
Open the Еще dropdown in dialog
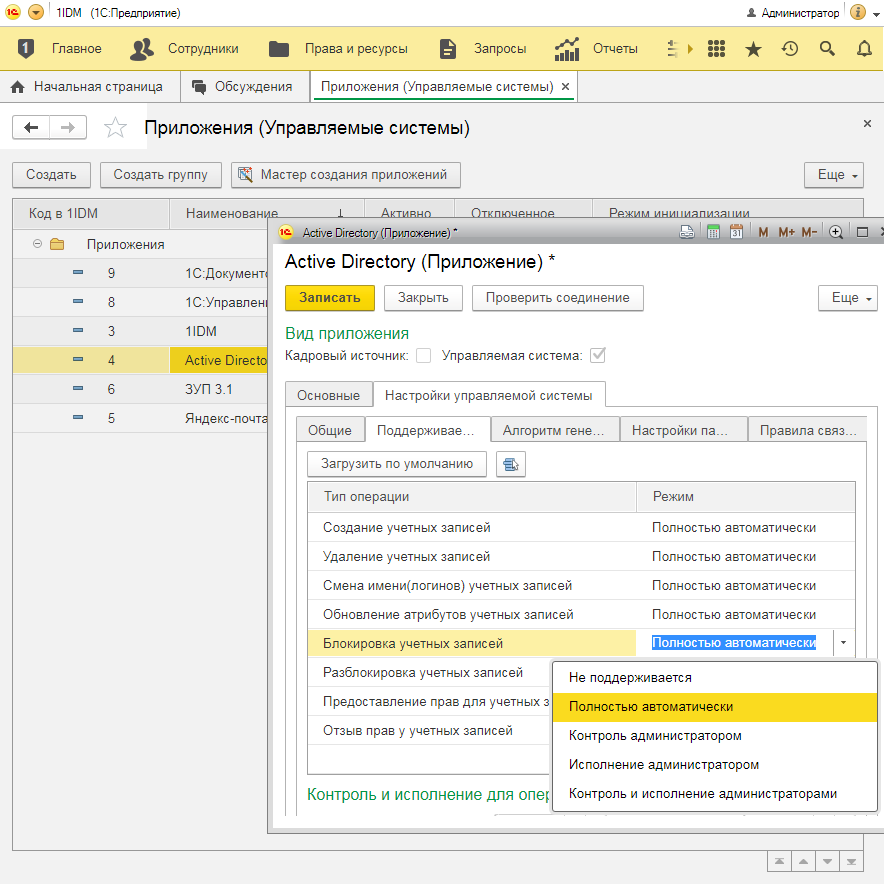846,298
